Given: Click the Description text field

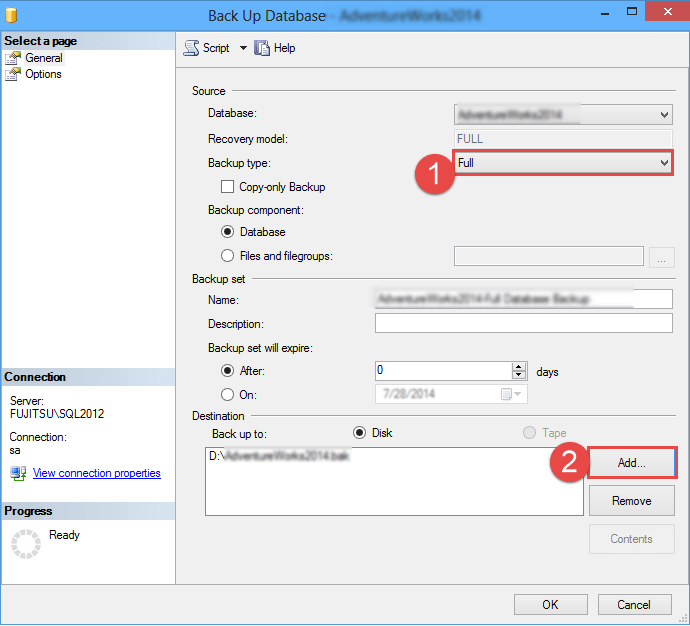Looking at the screenshot, I should click(523, 323).
